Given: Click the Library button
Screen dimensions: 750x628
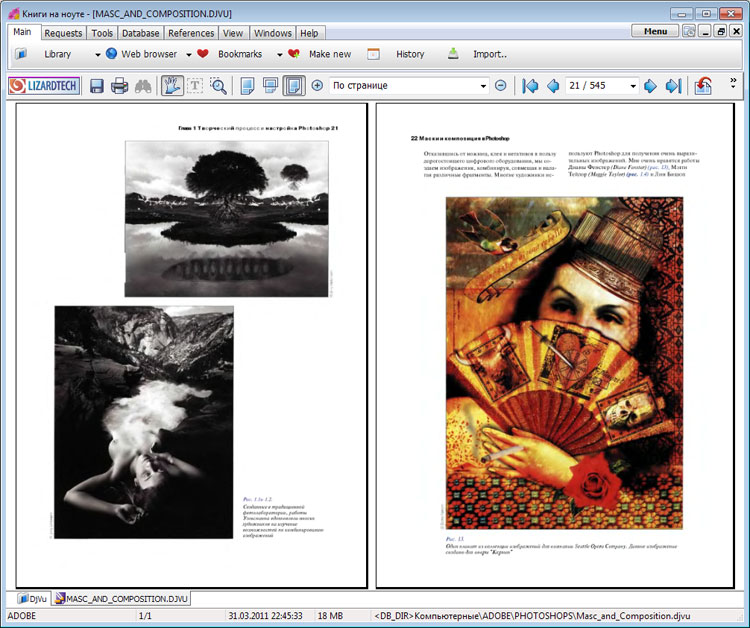Looking at the screenshot, I should (x=57, y=54).
